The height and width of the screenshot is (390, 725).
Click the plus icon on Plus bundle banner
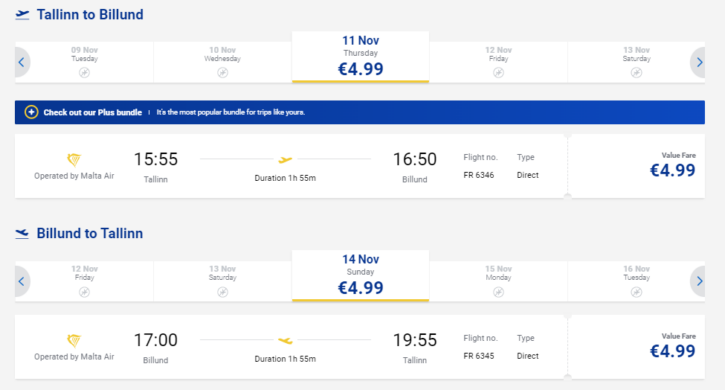[31, 112]
